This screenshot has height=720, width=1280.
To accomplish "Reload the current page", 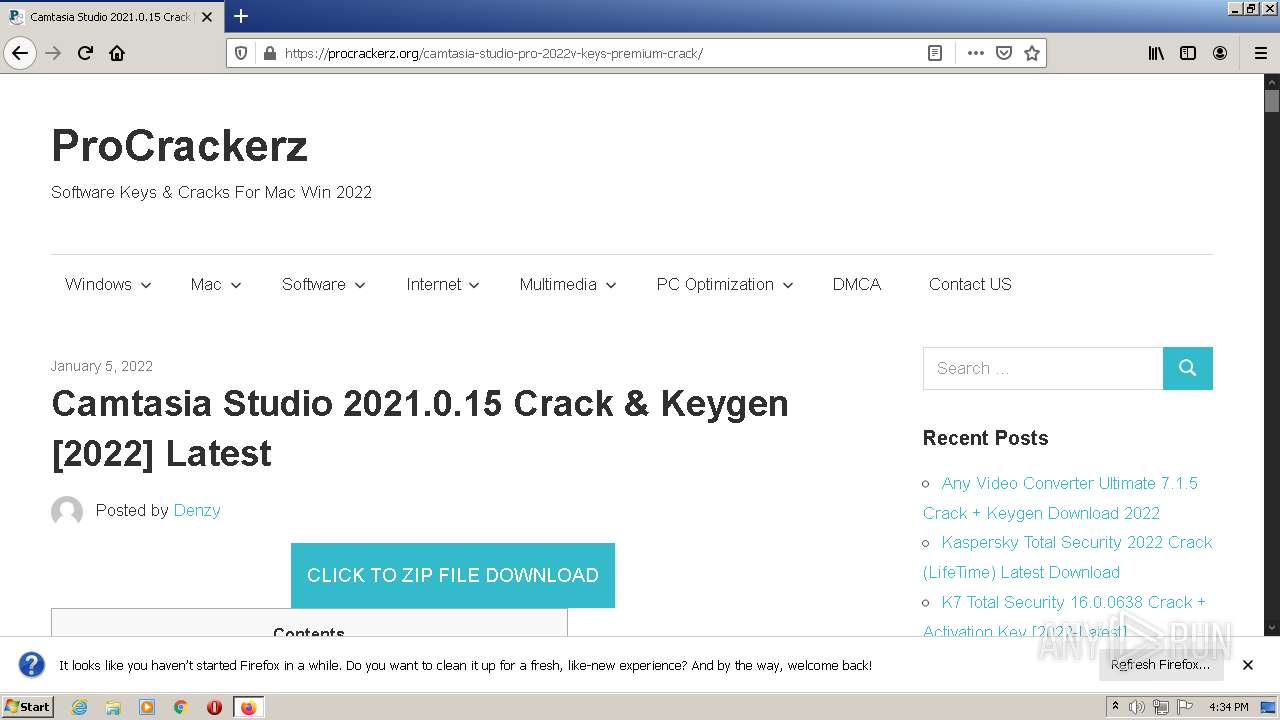I will (x=86, y=53).
